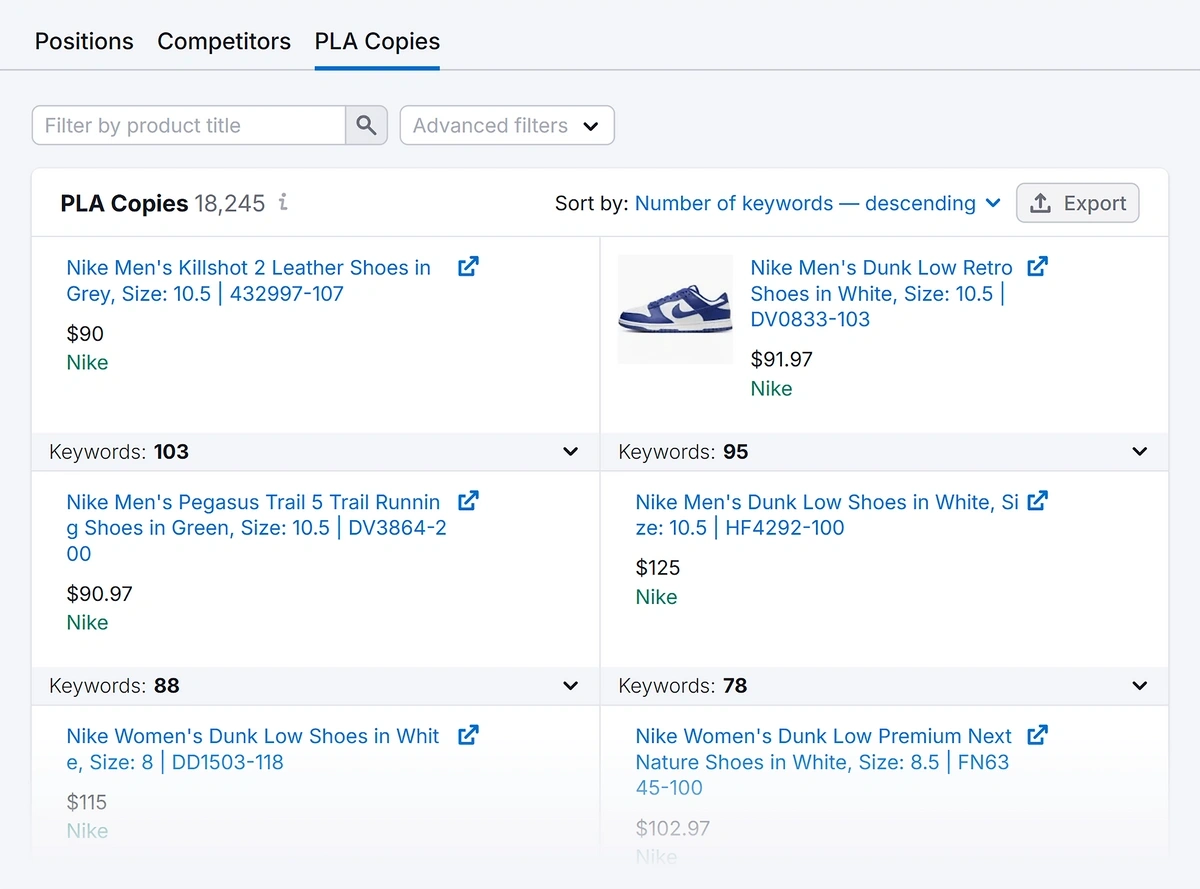Screen dimensions: 1200x889
Task: Open external link for Dunk Low Retro Shoes
Action: coord(1038,267)
